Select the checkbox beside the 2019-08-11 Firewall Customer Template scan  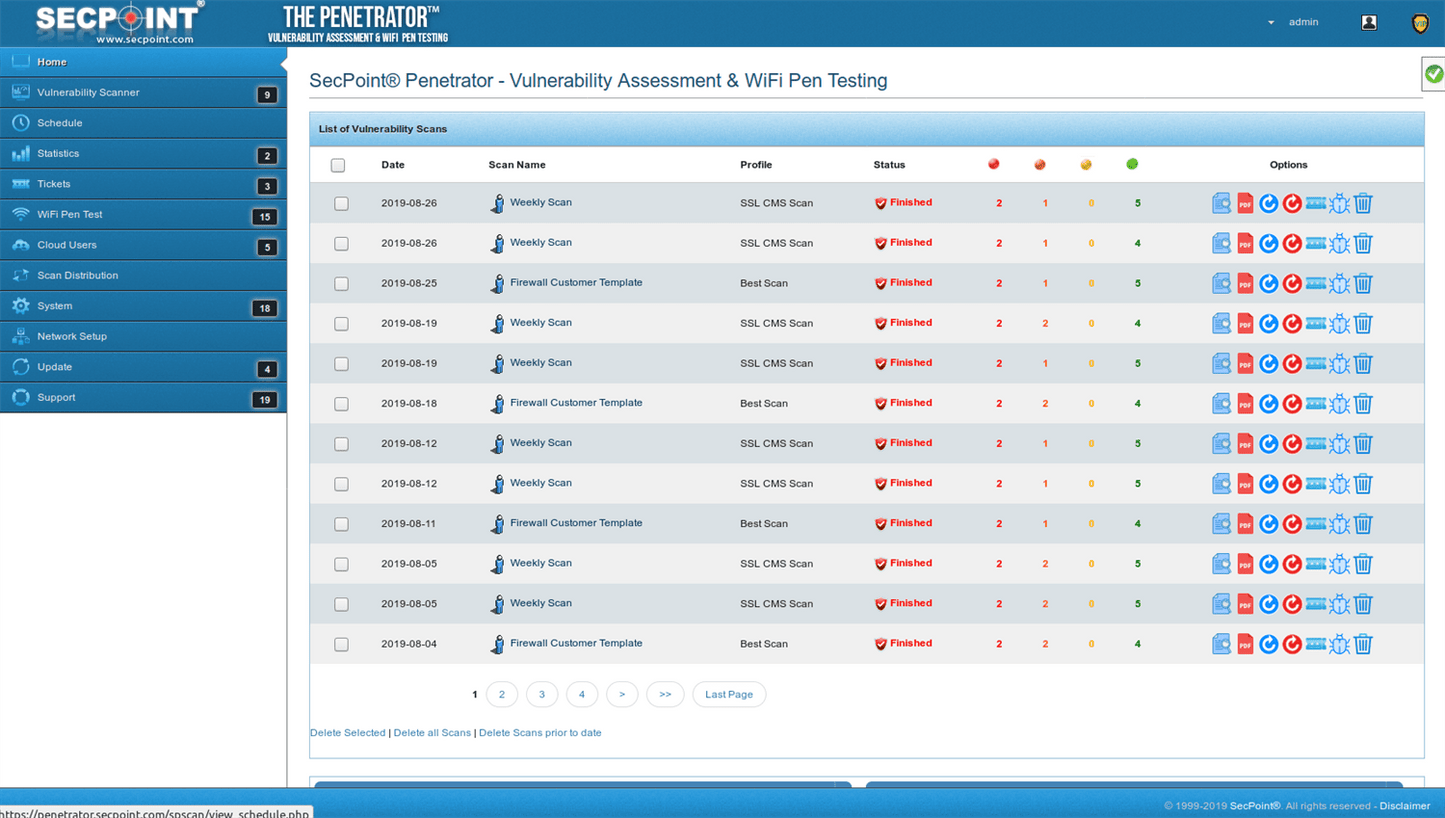click(341, 523)
